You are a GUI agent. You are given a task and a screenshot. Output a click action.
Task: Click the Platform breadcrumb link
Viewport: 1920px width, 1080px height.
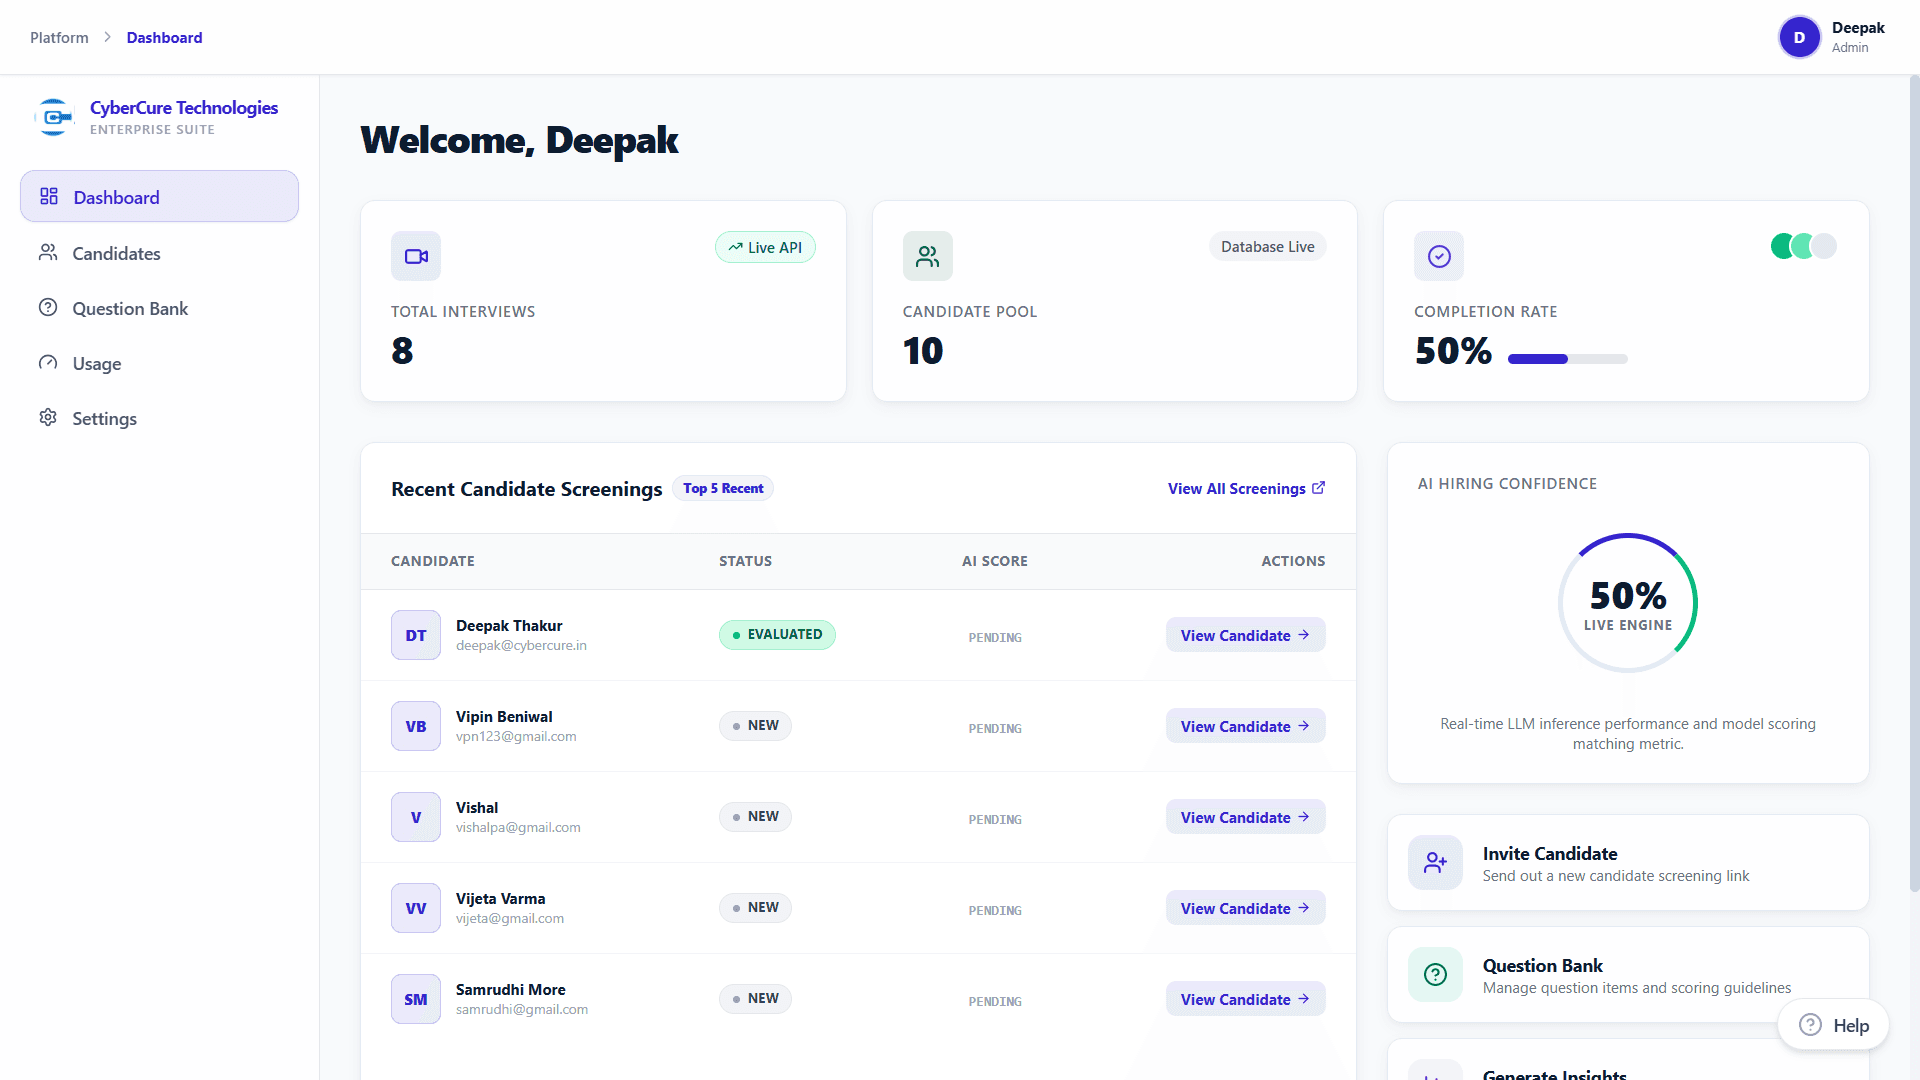(x=59, y=37)
